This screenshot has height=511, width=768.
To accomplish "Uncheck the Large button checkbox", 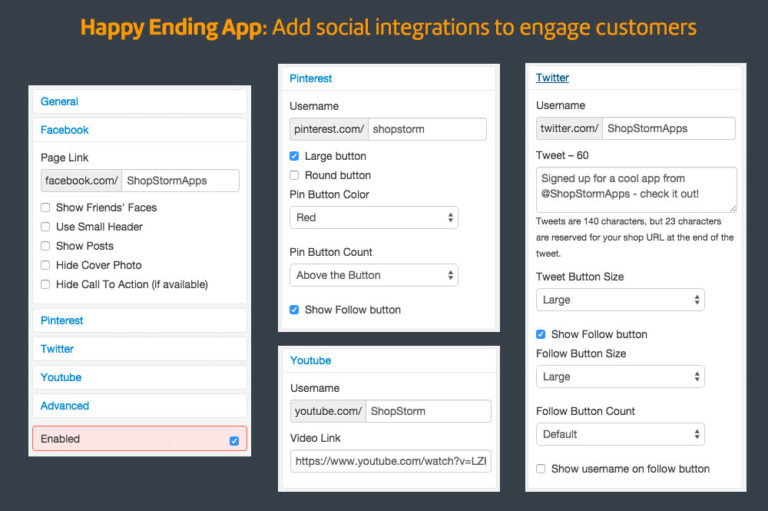I will tap(294, 156).
